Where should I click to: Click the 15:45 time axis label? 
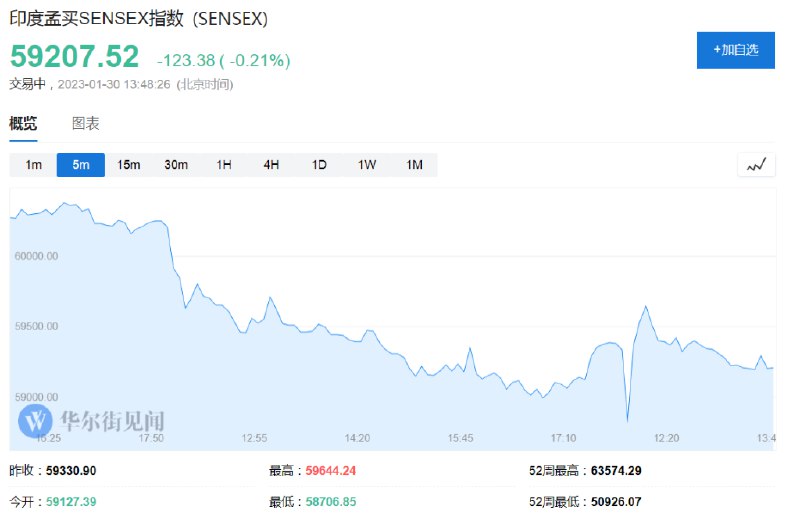460,438
